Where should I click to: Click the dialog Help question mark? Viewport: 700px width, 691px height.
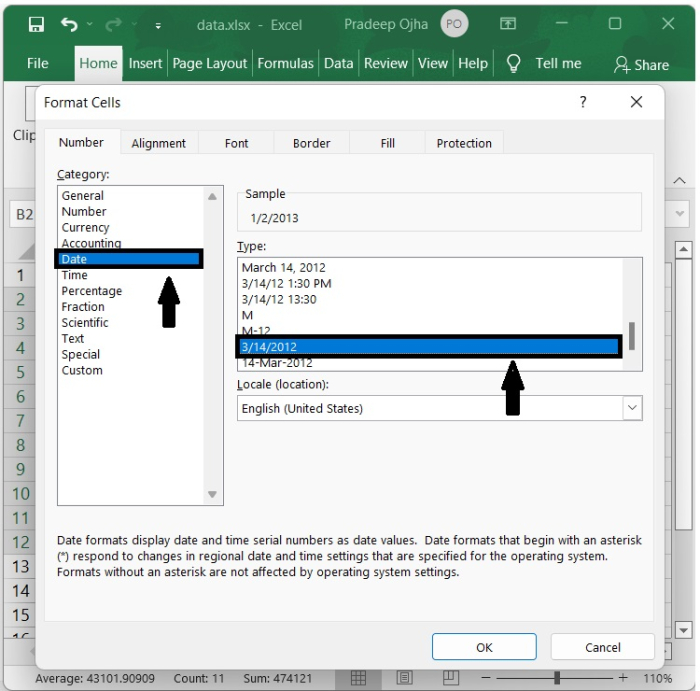click(x=583, y=102)
